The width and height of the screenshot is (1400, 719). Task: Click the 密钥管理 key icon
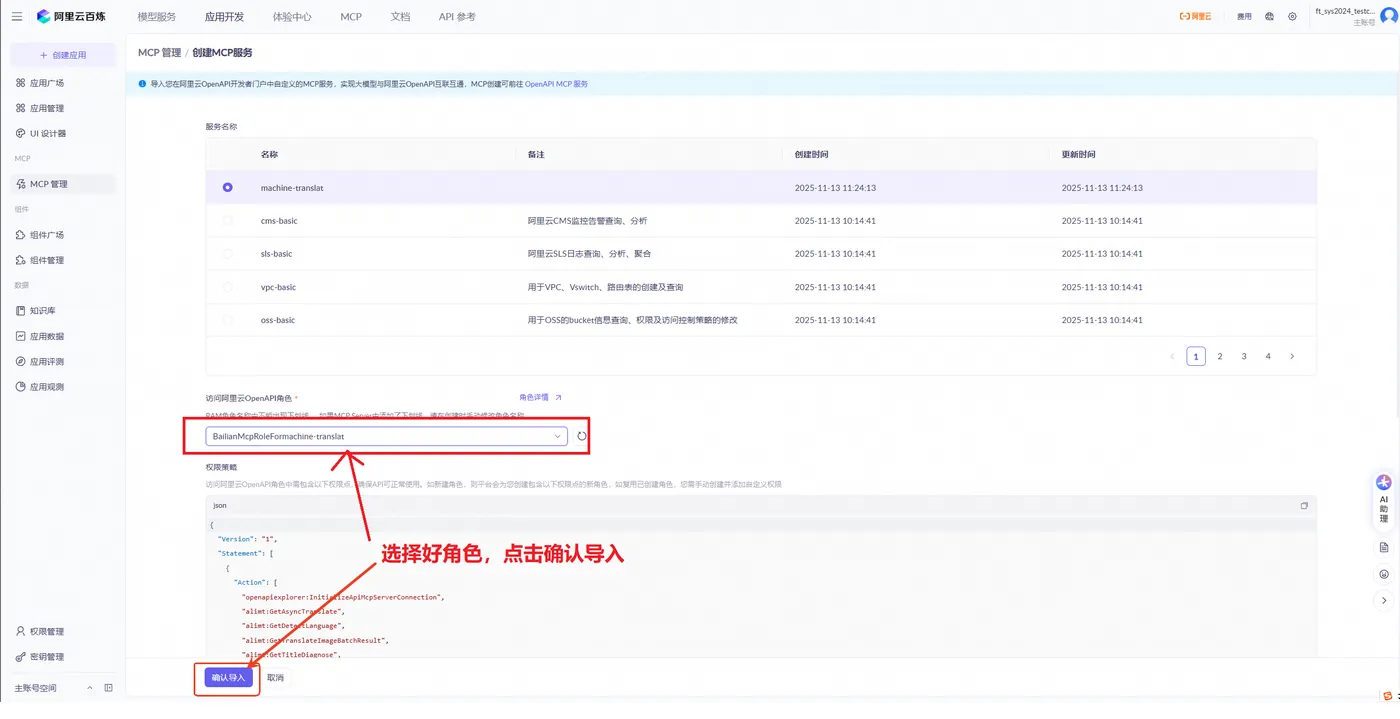click(20, 657)
